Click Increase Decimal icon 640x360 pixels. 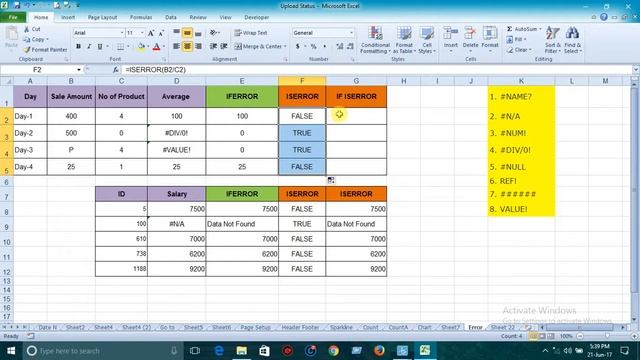click(x=340, y=47)
